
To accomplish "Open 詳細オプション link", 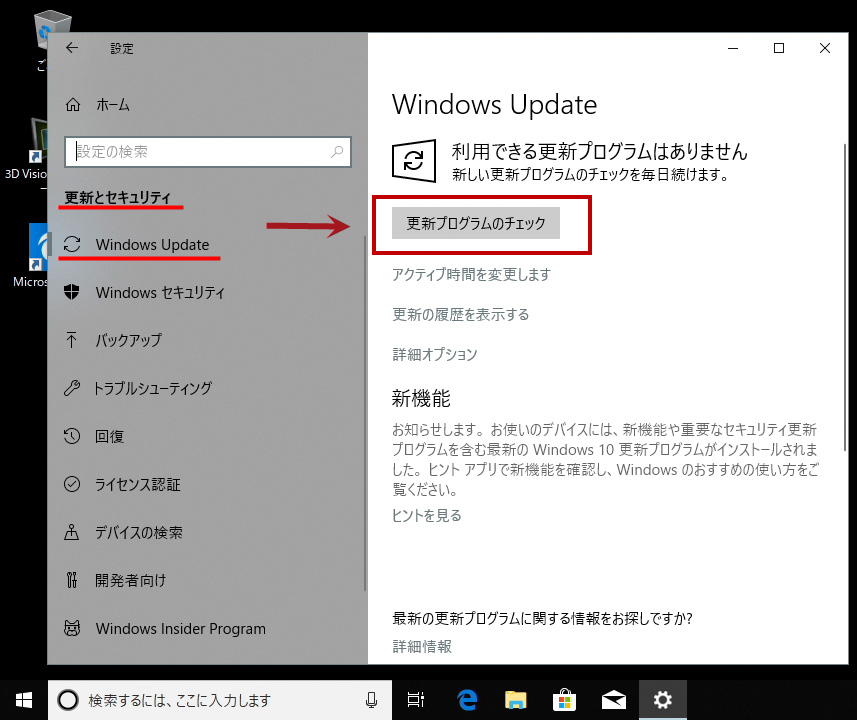I will [x=435, y=354].
